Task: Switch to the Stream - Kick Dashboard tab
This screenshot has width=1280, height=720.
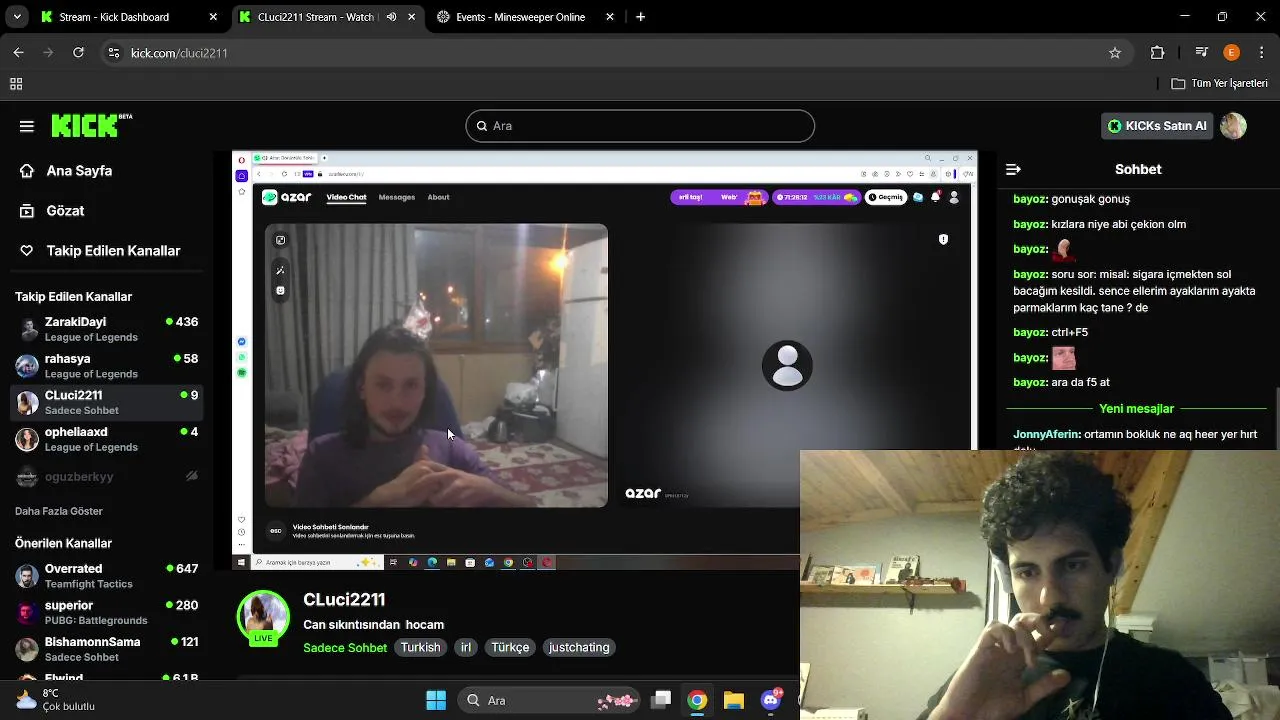Action: tap(129, 17)
